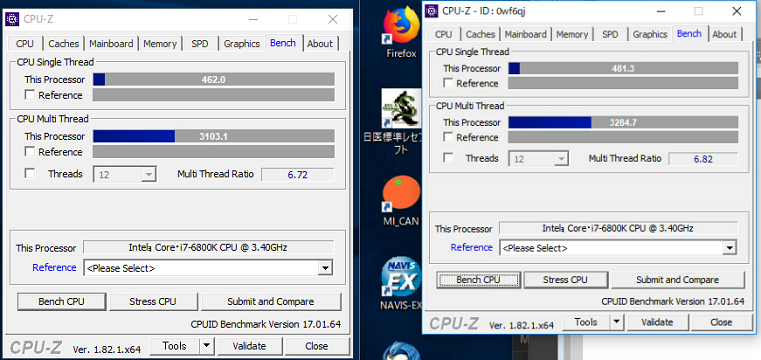Viewport: 761px width, 360px height.
Task: Launch the NAVIS-EX desktop shortcut
Action: (x=401, y=283)
